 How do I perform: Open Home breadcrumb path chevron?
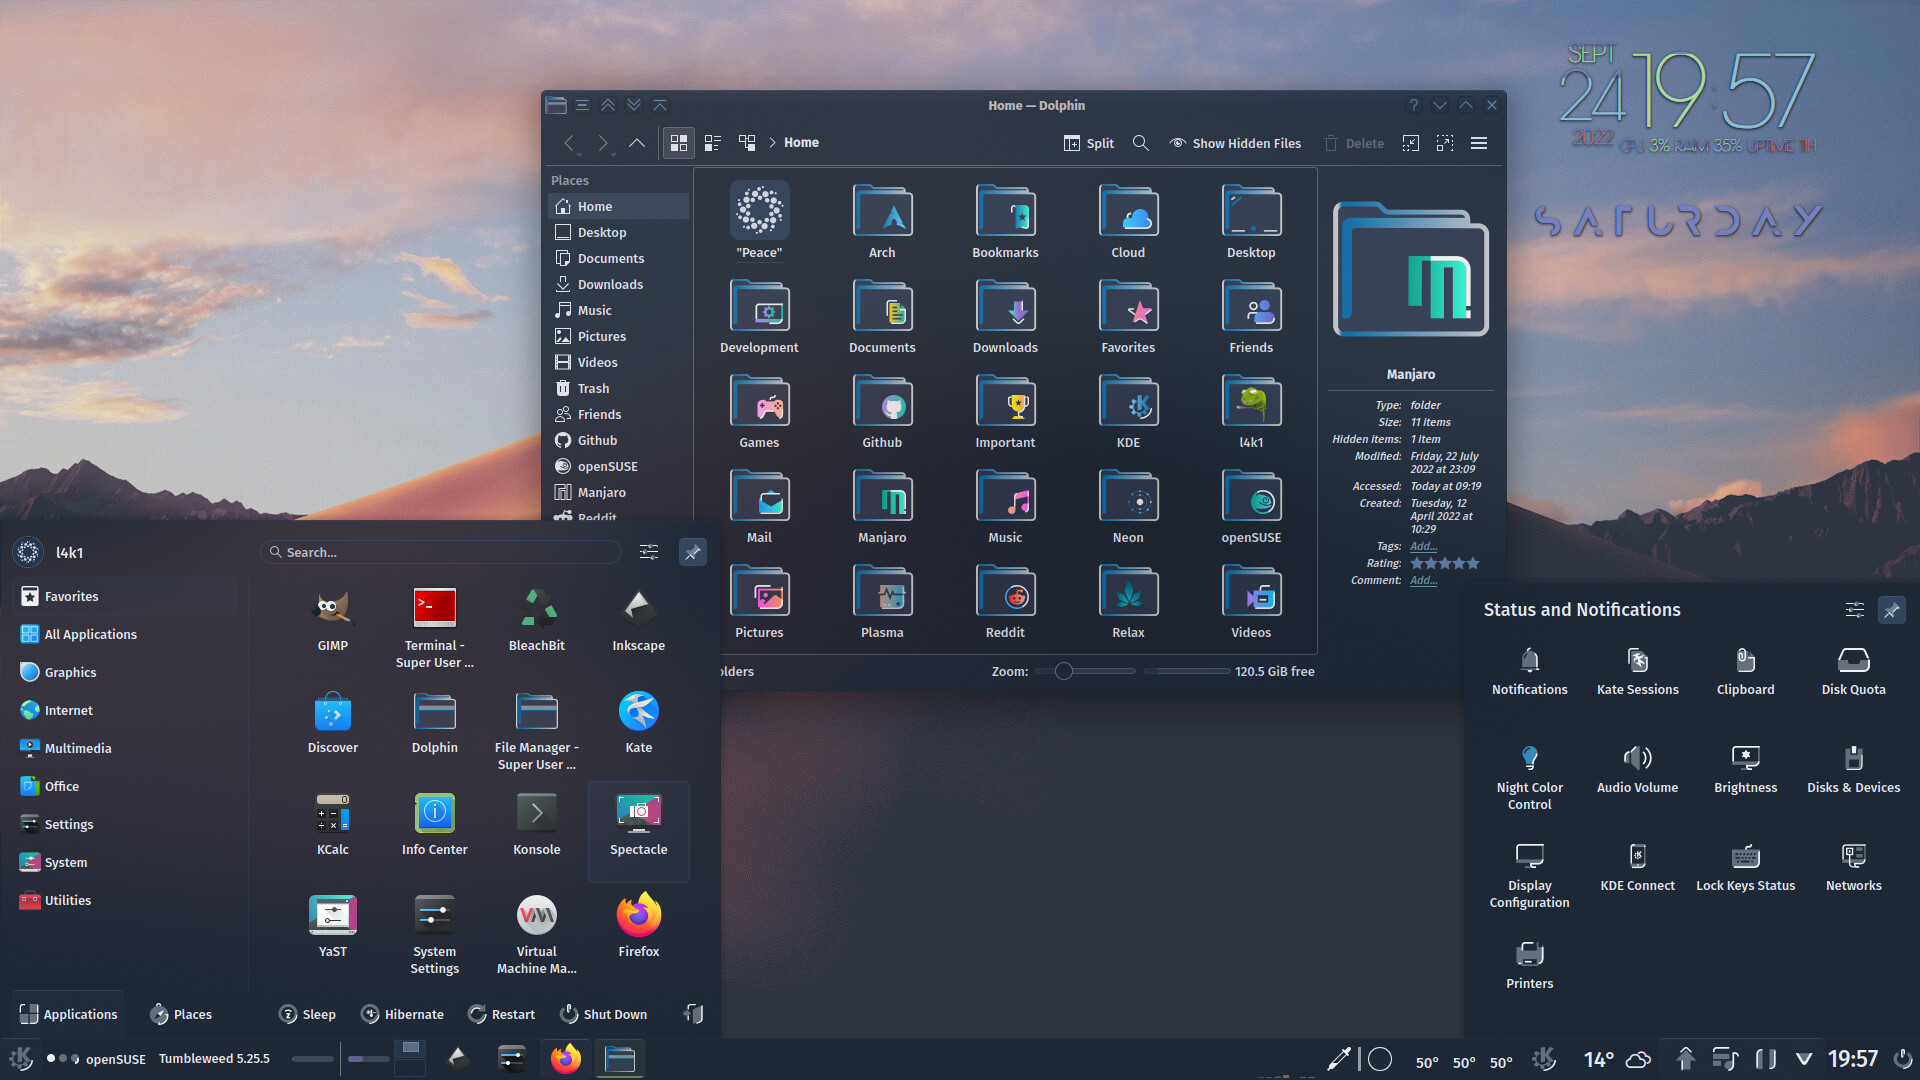pyautogui.click(x=773, y=143)
